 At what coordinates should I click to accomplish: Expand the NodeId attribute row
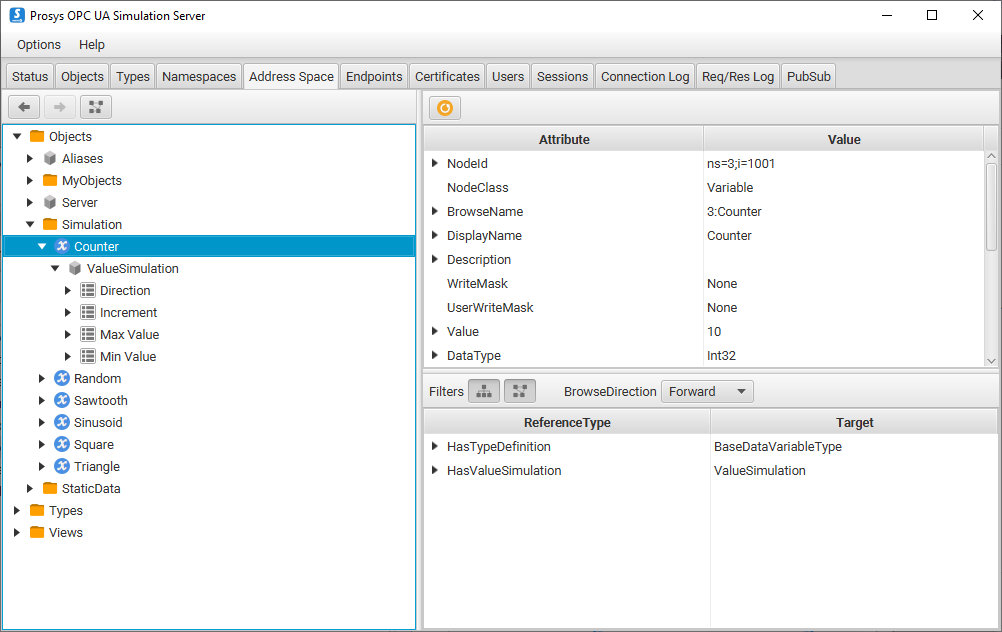[x=435, y=163]
